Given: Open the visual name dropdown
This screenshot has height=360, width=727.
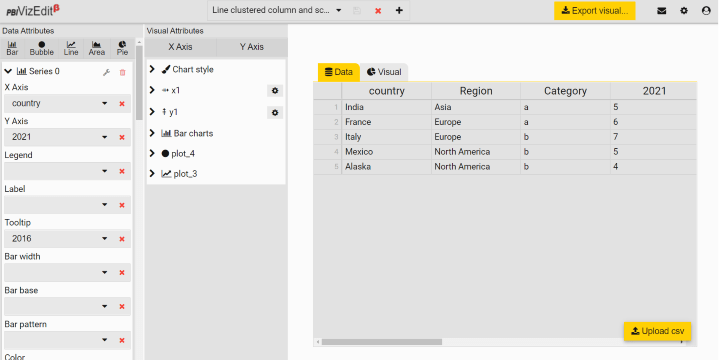Looking at the screenshot, I should pyautogui.click(x=338, y=10).
